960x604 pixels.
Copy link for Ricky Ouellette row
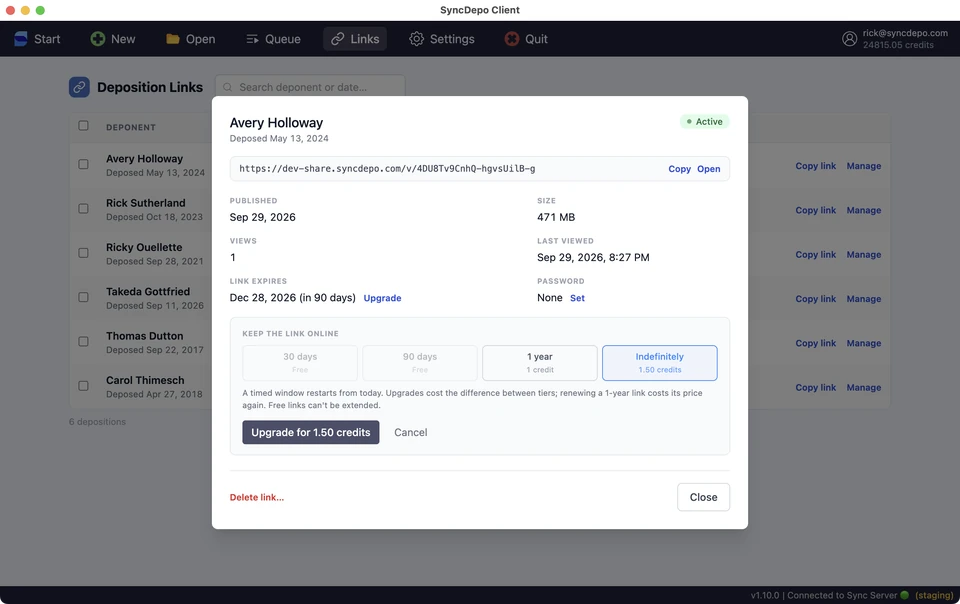816,255
